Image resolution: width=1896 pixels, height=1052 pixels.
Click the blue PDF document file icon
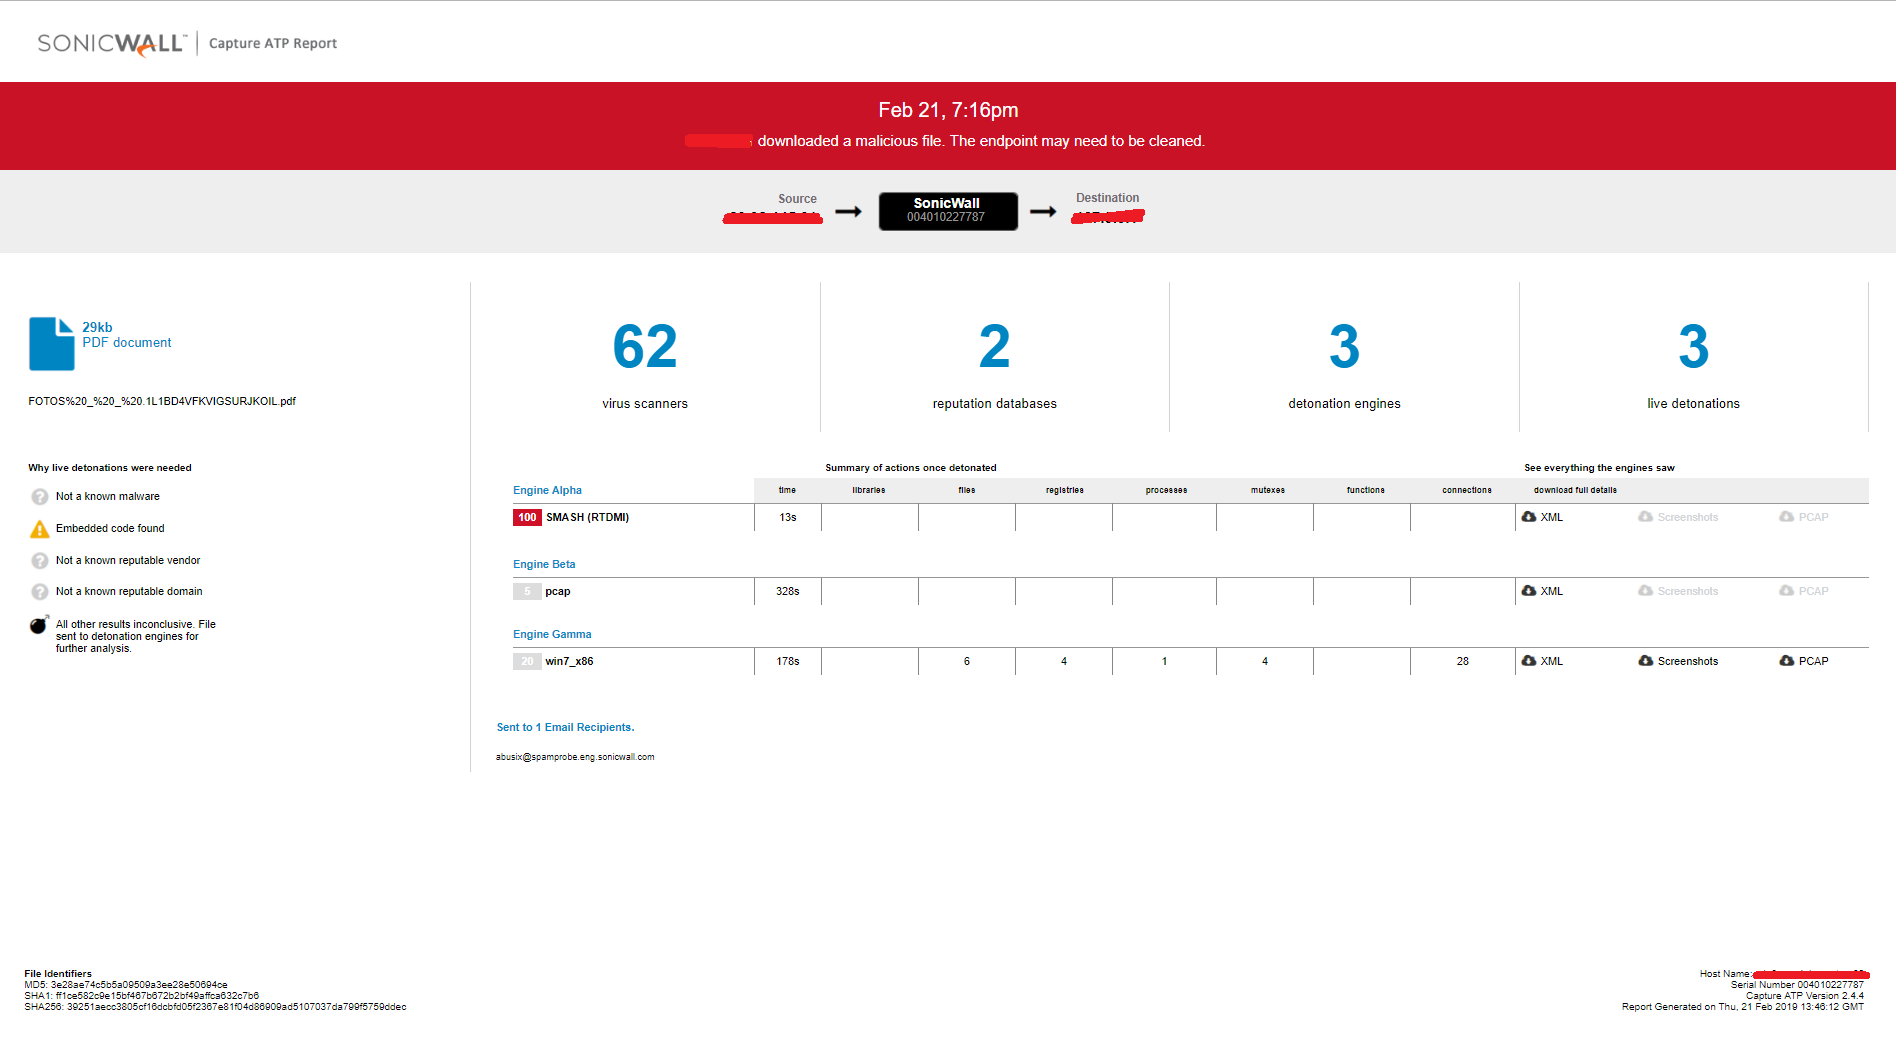(x=52, y=344)
